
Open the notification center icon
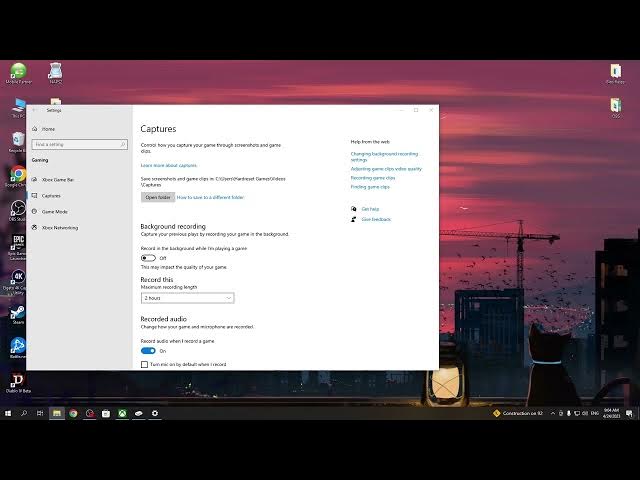[629, 413]
